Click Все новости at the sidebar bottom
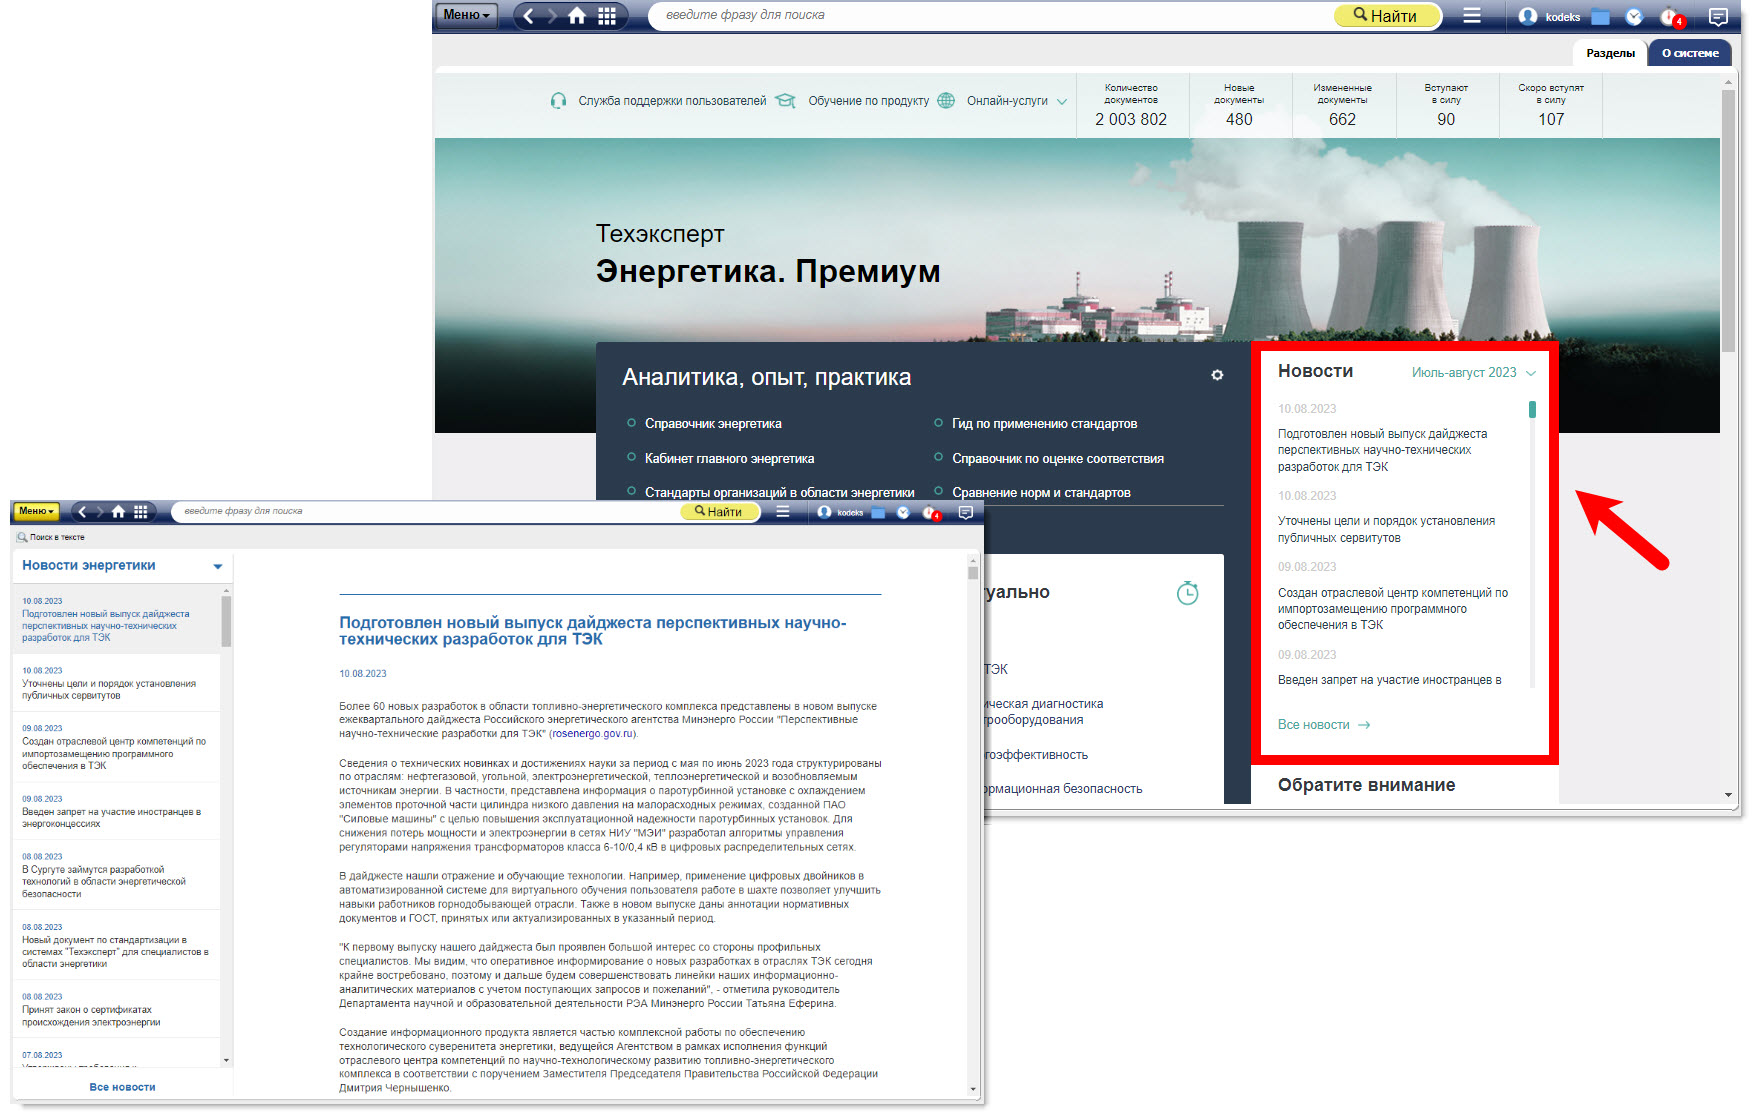The width and height of the screenshot is (1754, 1120). 122,1087
